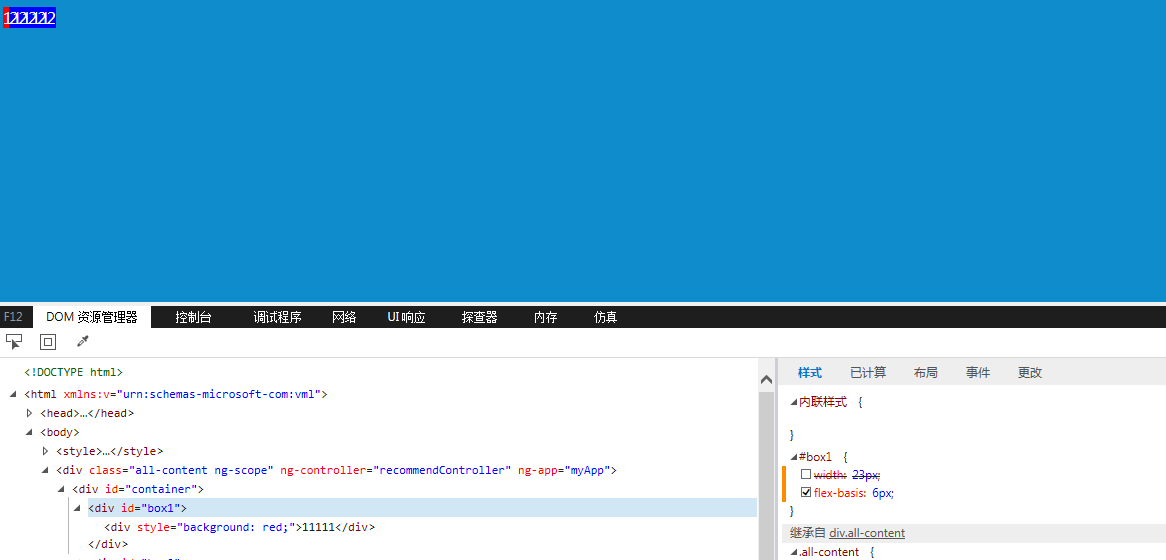Switch to 网络 network tab

[344, 317]
